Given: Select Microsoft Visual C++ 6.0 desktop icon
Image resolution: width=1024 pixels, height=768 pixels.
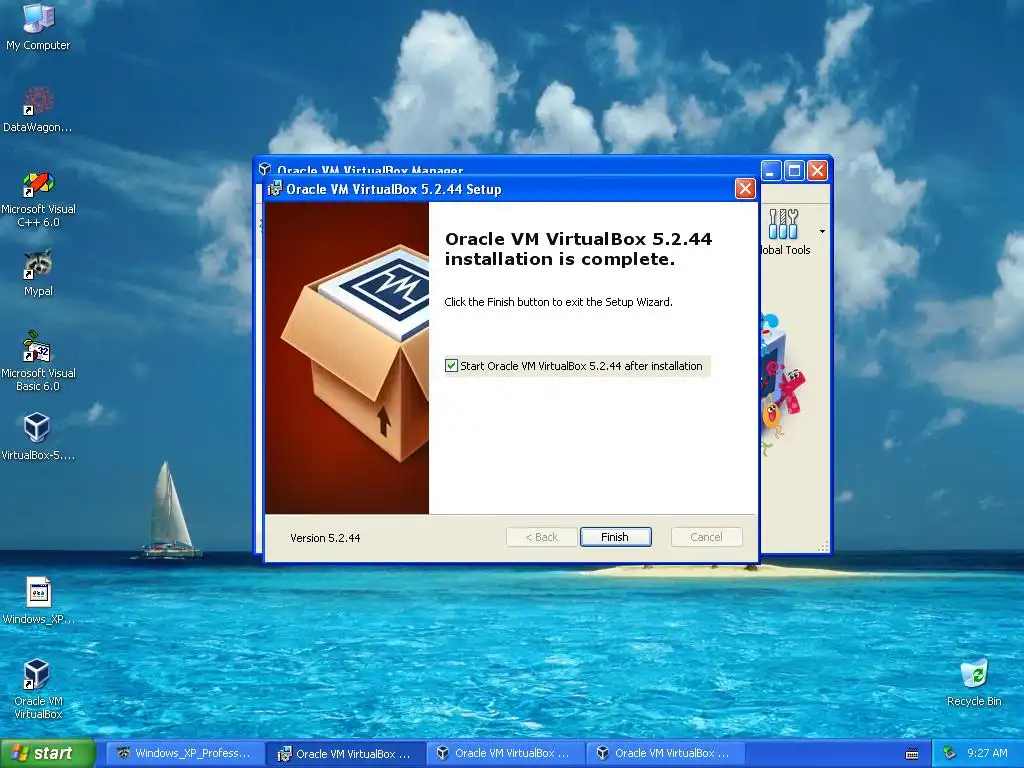Looking at the screenshot, I should (38, 199).
